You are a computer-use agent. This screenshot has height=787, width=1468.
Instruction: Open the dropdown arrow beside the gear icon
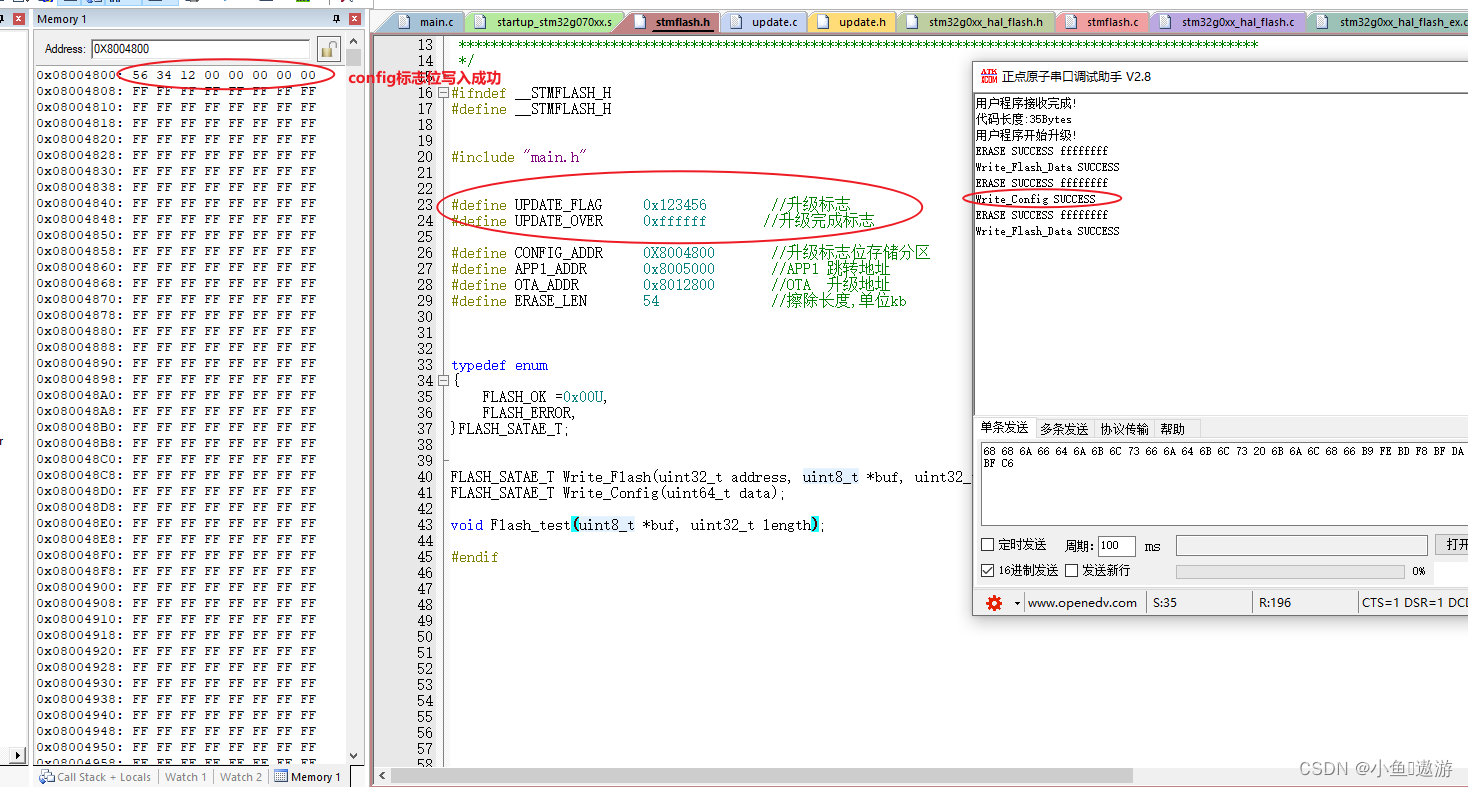click(1017, 603)
